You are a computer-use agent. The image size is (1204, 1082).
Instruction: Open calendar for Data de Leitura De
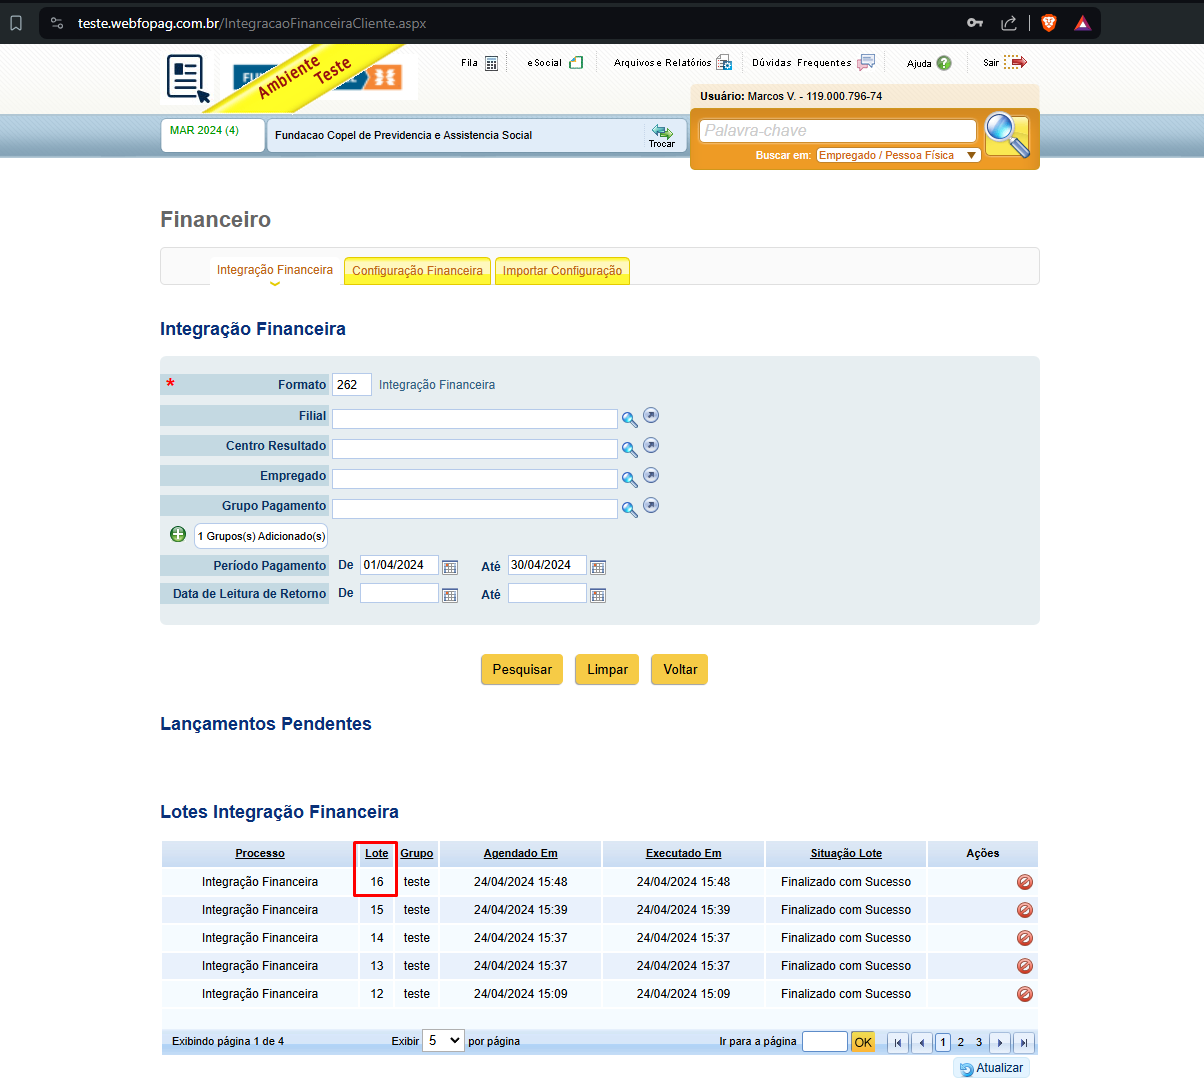(x=450, y=595)
